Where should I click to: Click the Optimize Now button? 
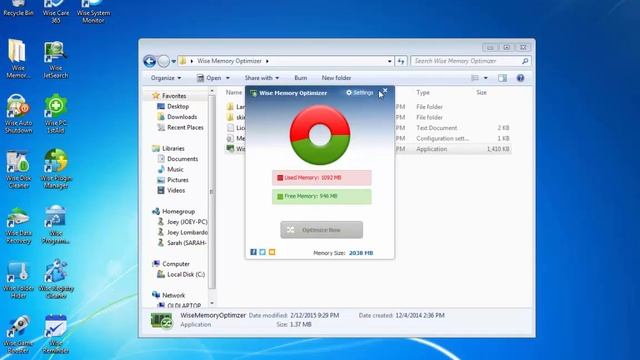point(322,230)
